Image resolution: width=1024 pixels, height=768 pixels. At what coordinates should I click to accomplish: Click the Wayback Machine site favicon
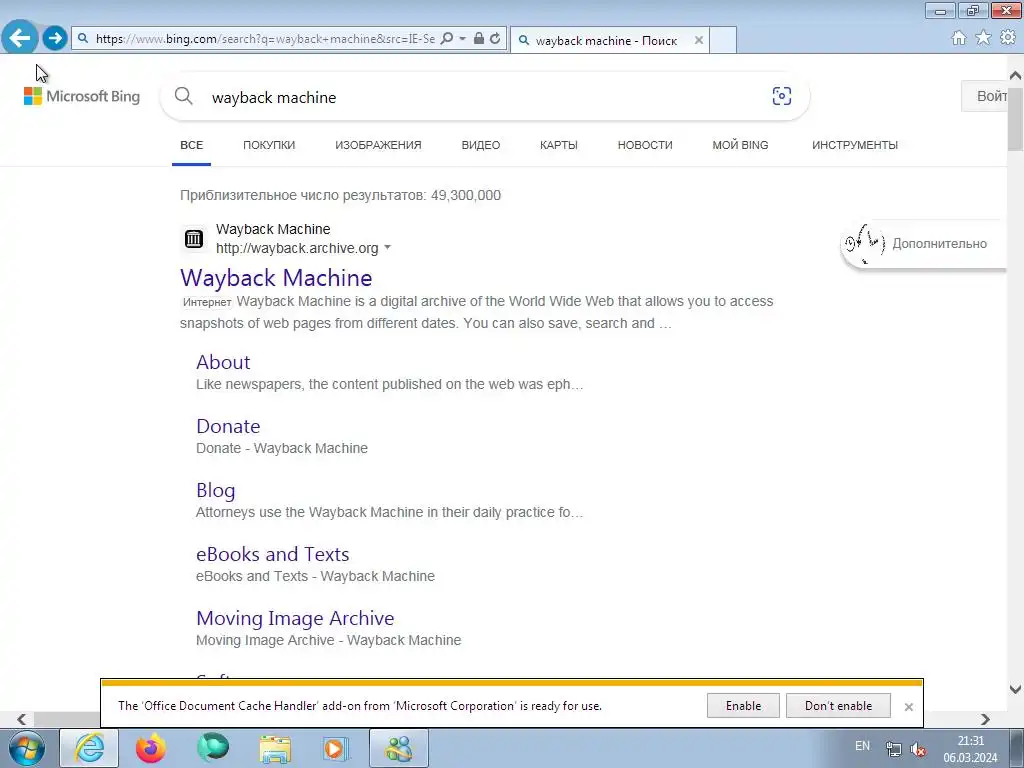click(x=193, y=238)
